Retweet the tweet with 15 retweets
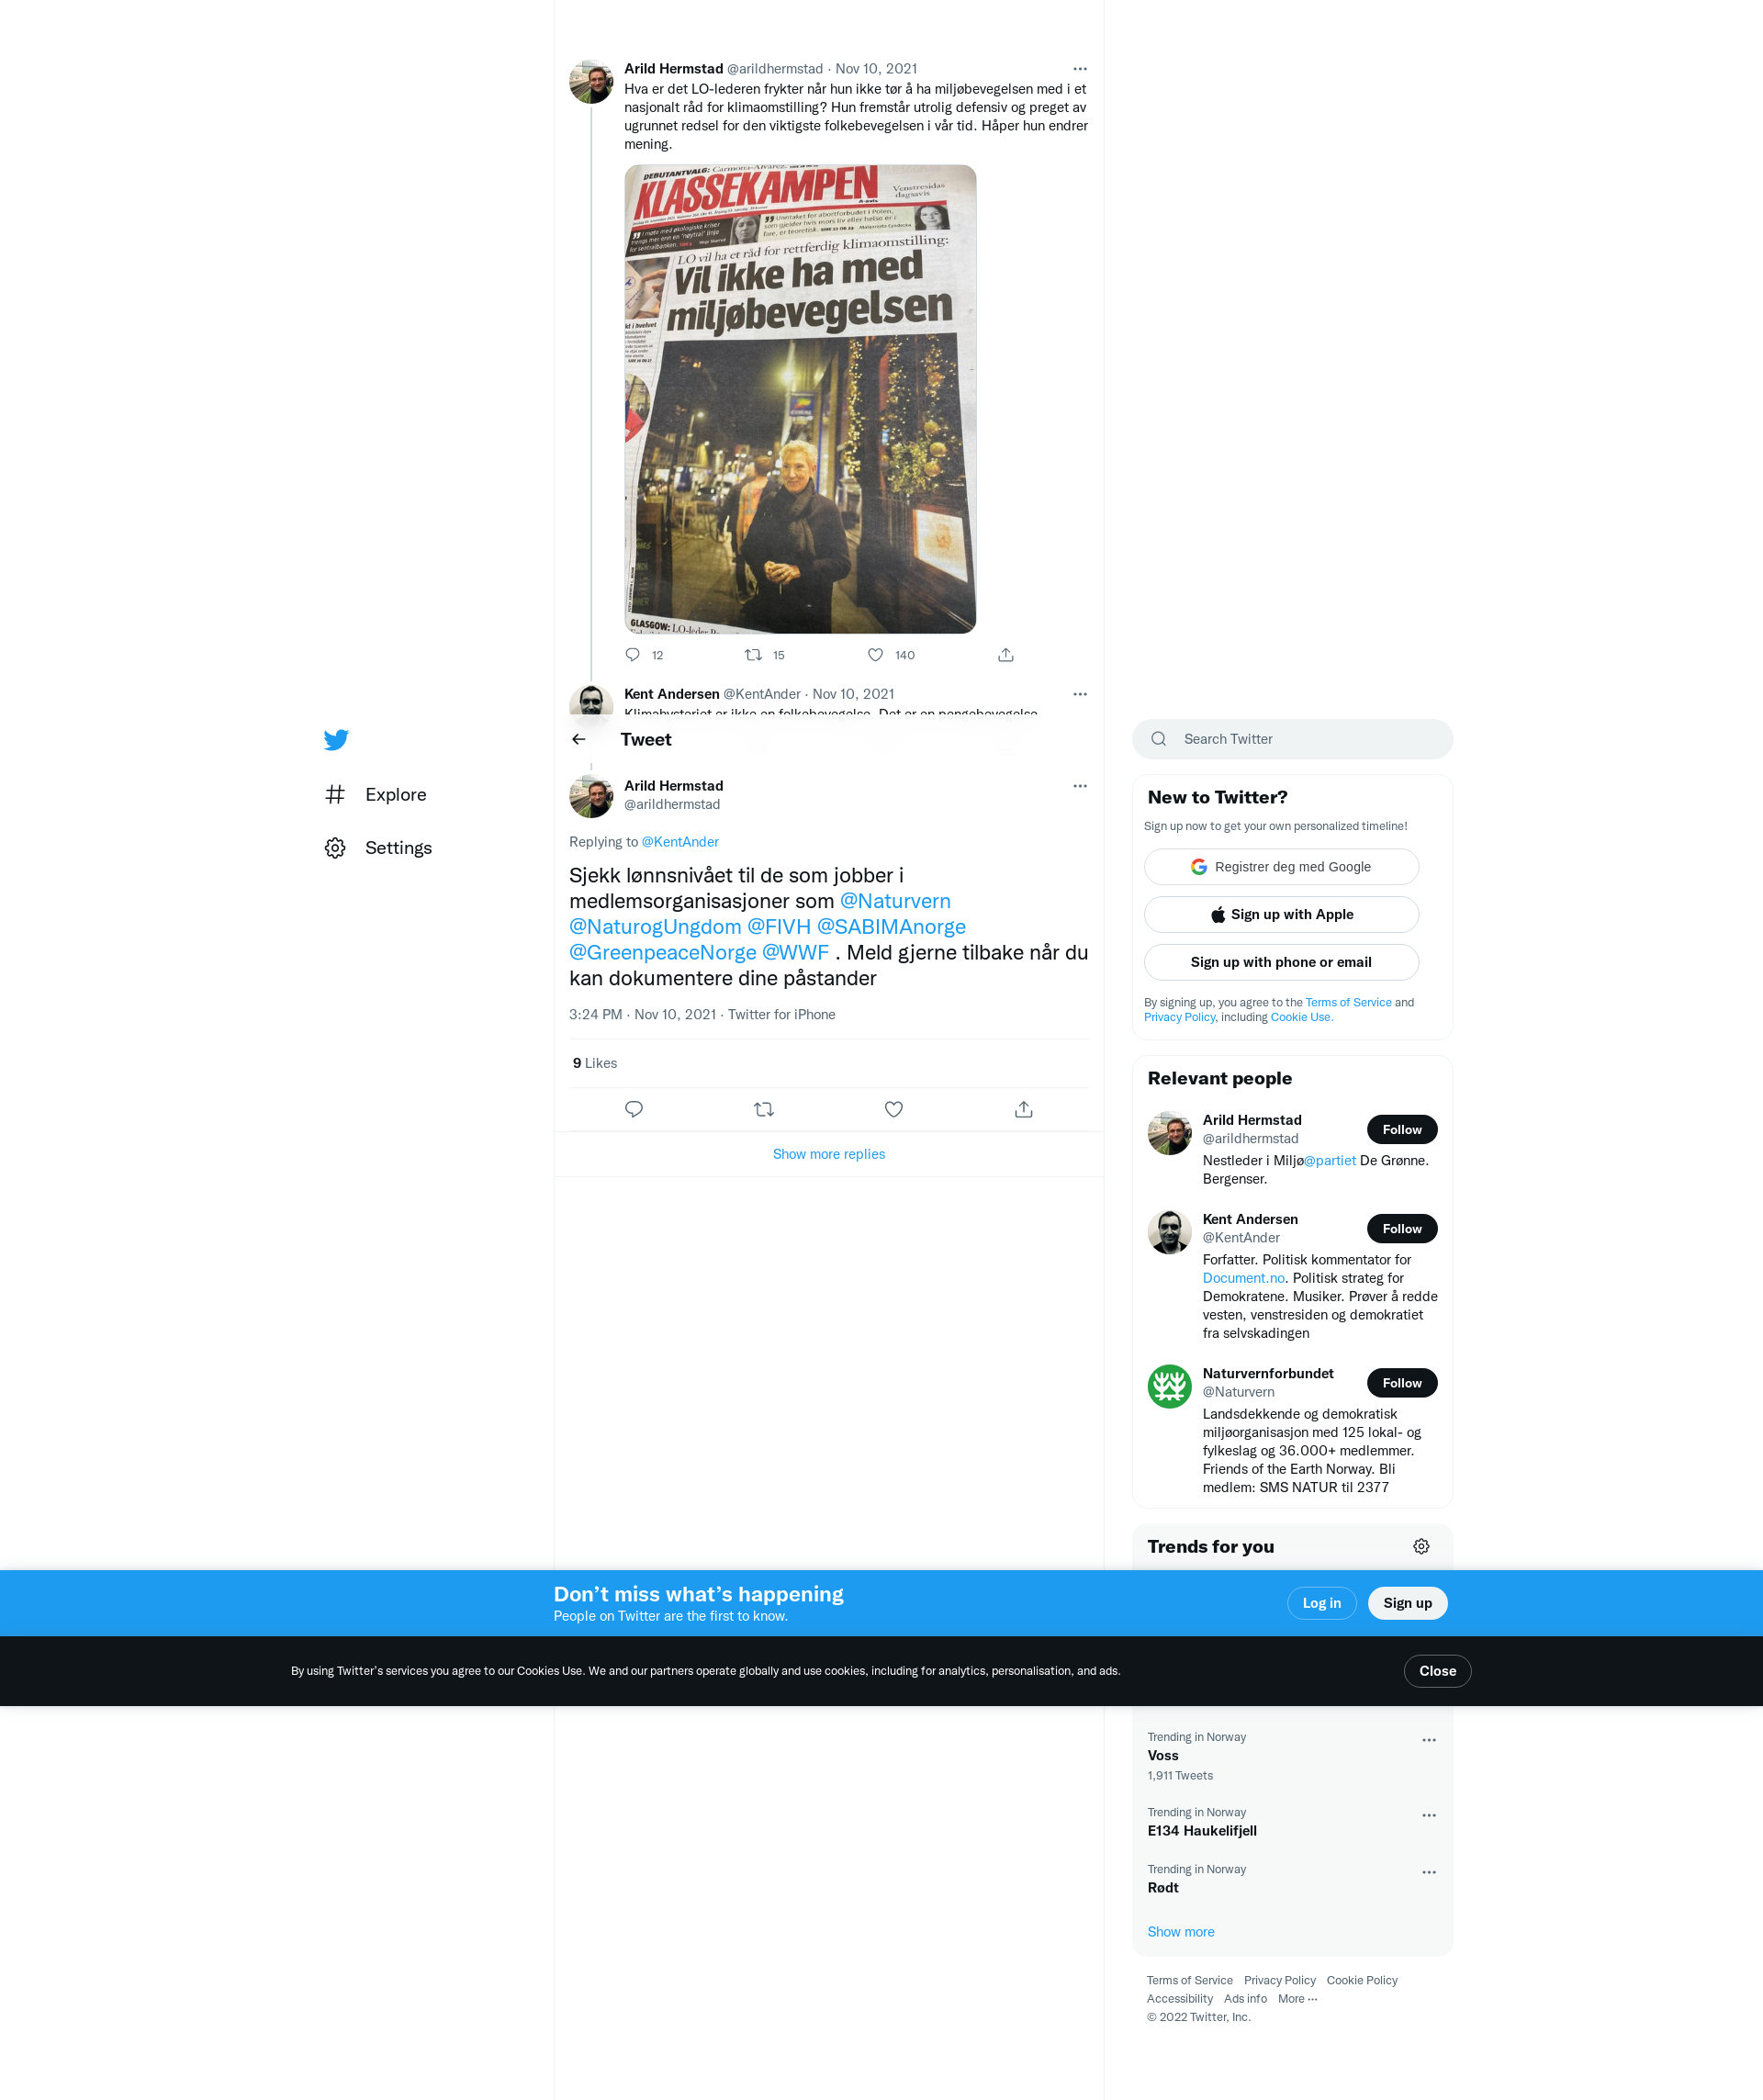This screenshot has width=1763, height=2100. point(753,655)
